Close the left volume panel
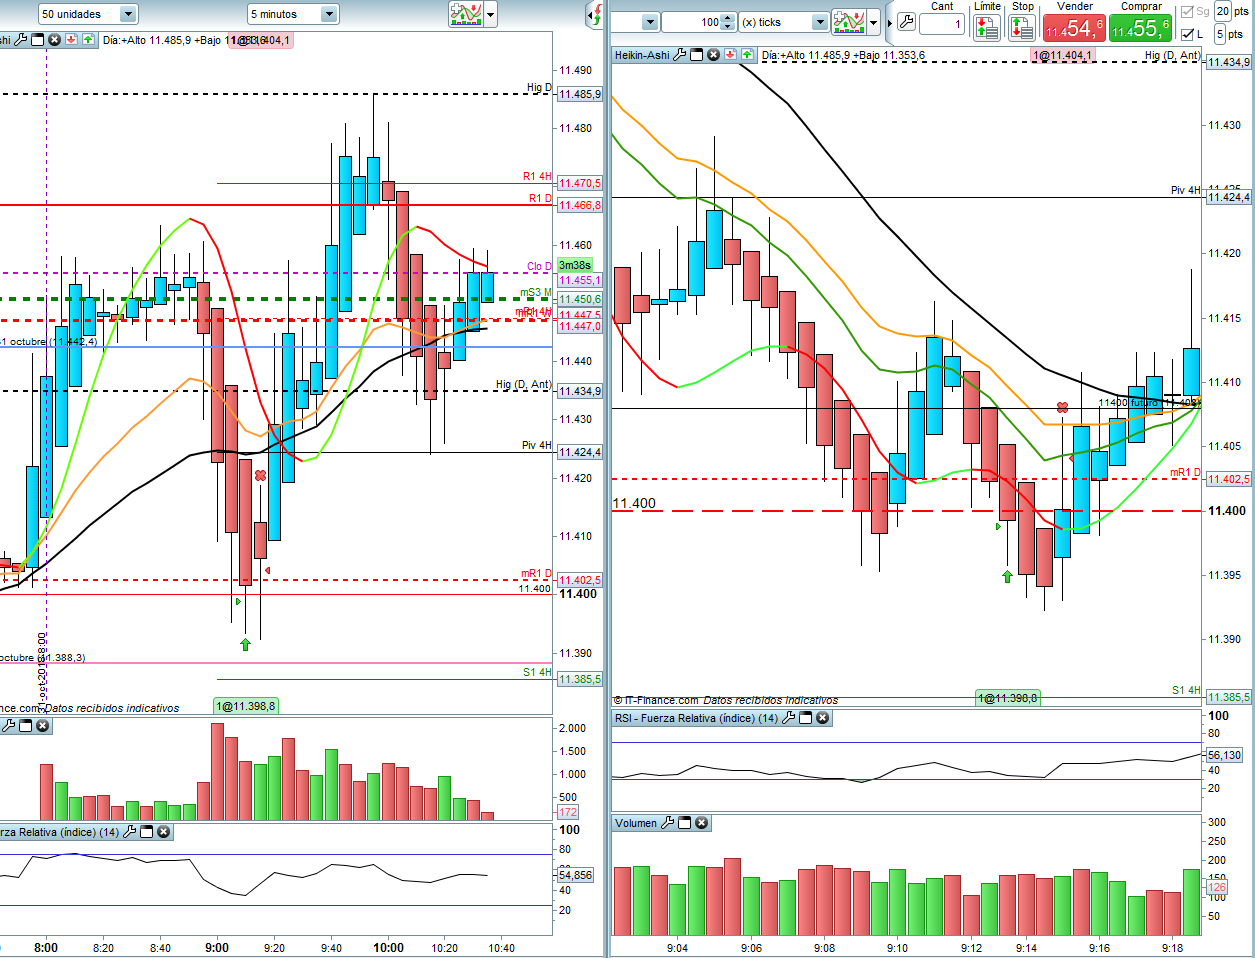The width and height of the screenshot is (1255, 958). tap(43, 725)
